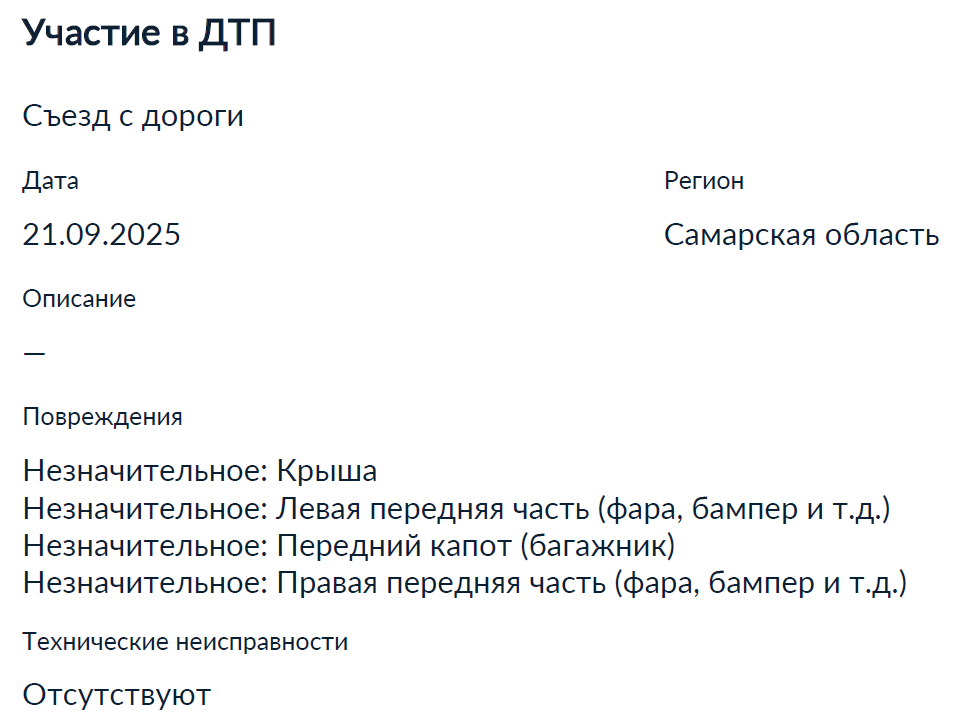Screen dimensions: 975x725
Task: Select the 'Правая передняя часть' damage line
Action: coord(464,583)
